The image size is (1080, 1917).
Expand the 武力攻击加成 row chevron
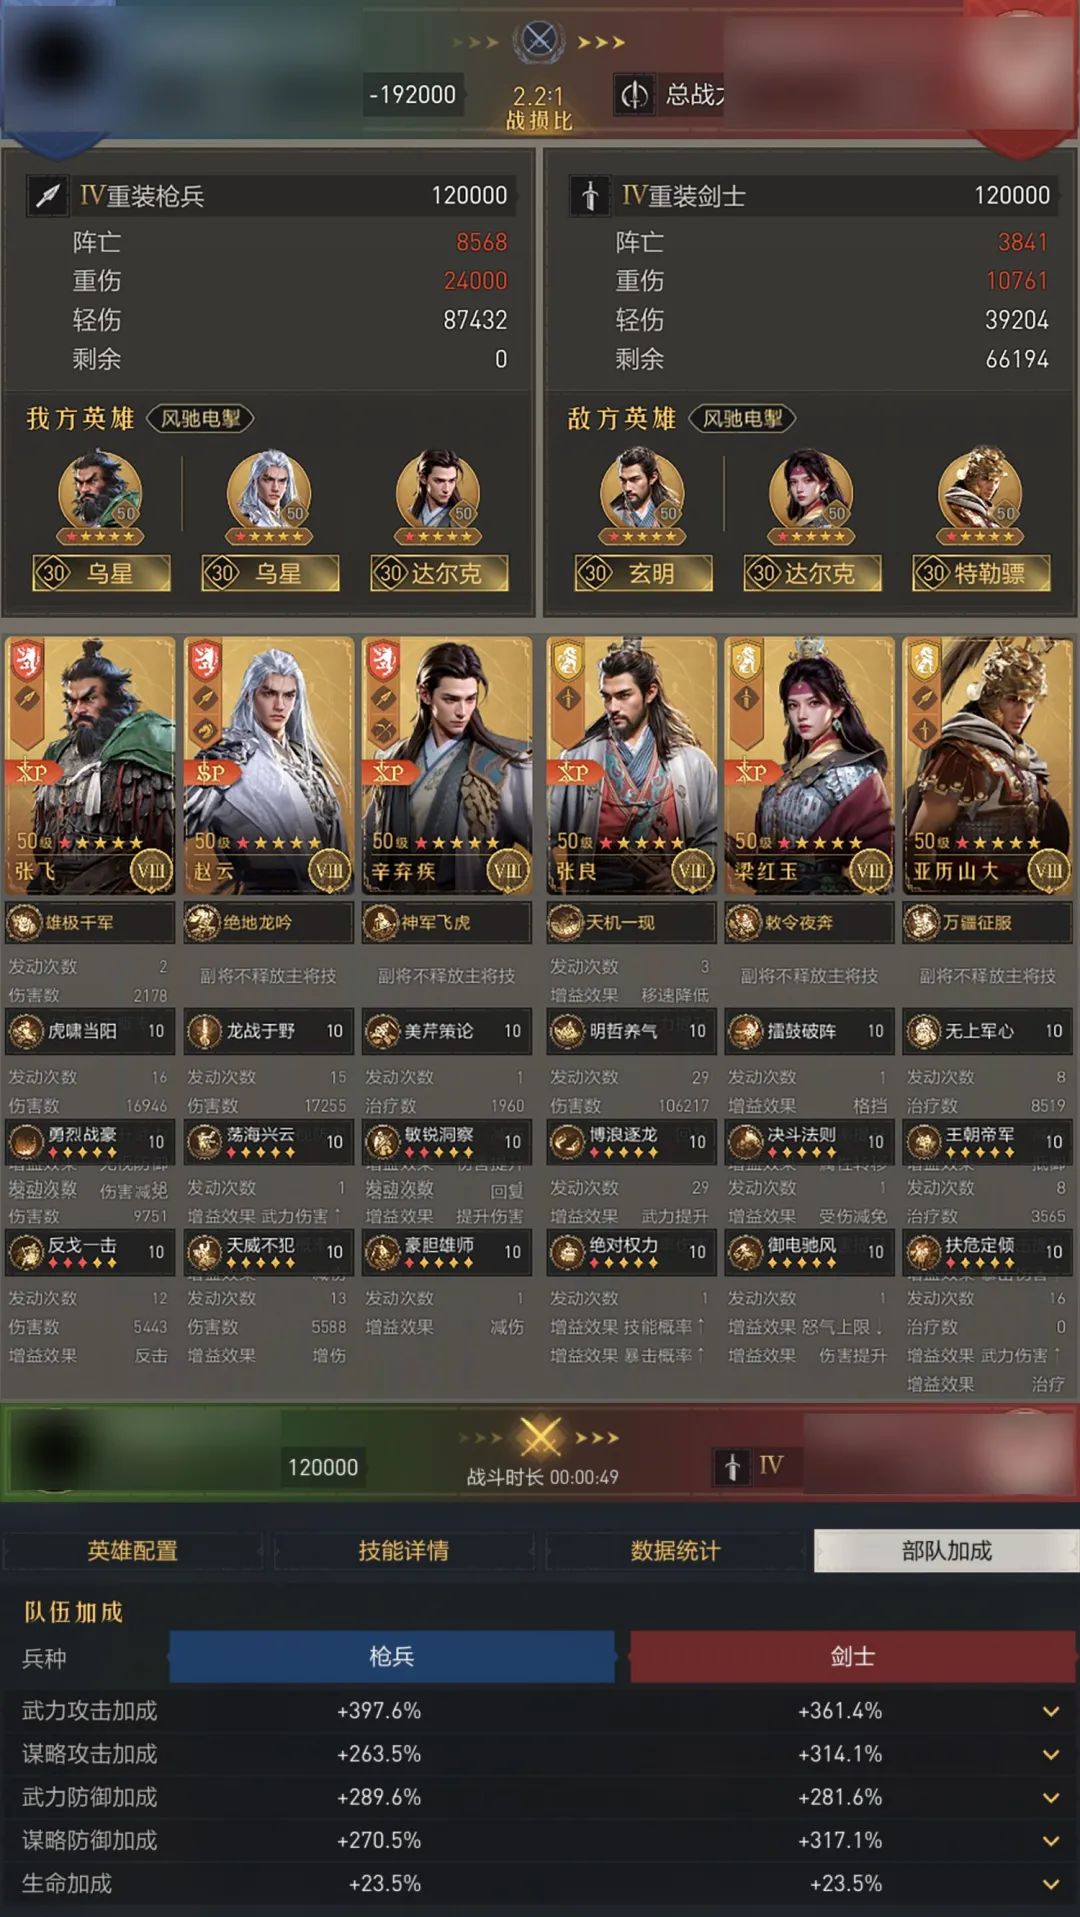point(1051,1711)
